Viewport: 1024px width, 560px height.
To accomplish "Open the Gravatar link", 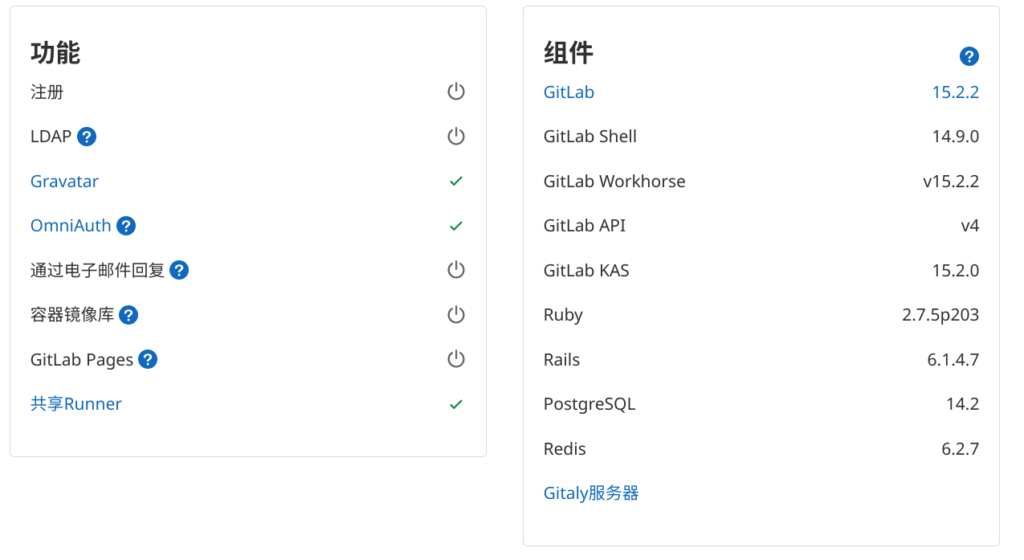I will tap(64, 182).
